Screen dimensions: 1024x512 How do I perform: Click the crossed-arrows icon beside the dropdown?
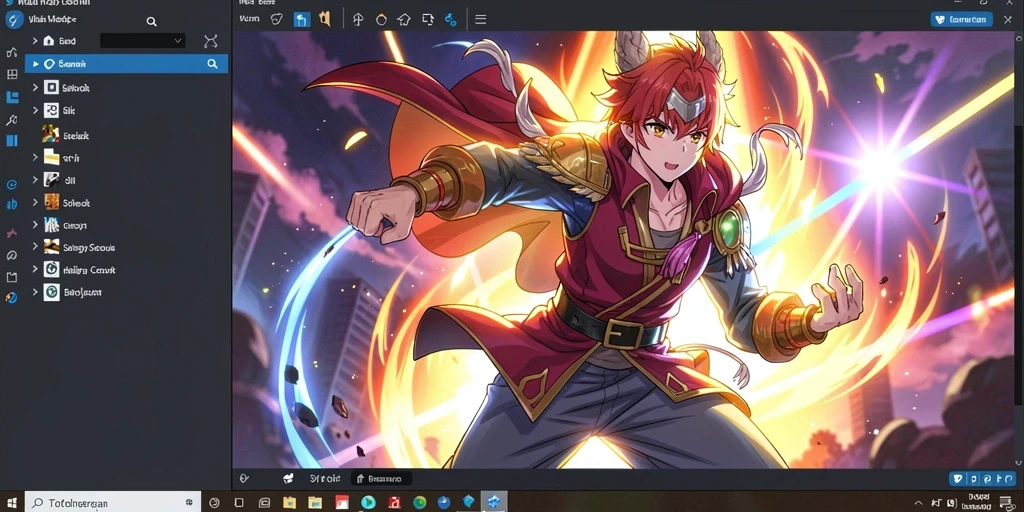point(210,41)
